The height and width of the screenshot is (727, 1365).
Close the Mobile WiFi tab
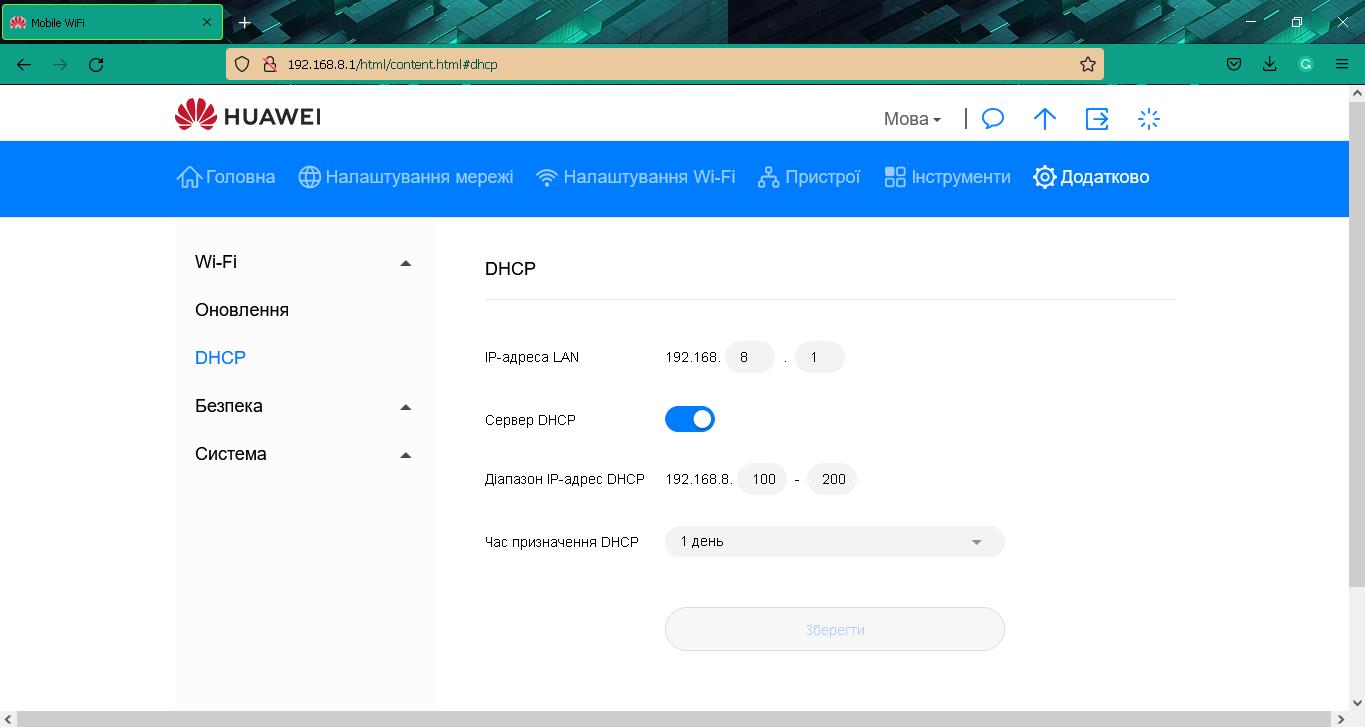(x=207, y=22)
